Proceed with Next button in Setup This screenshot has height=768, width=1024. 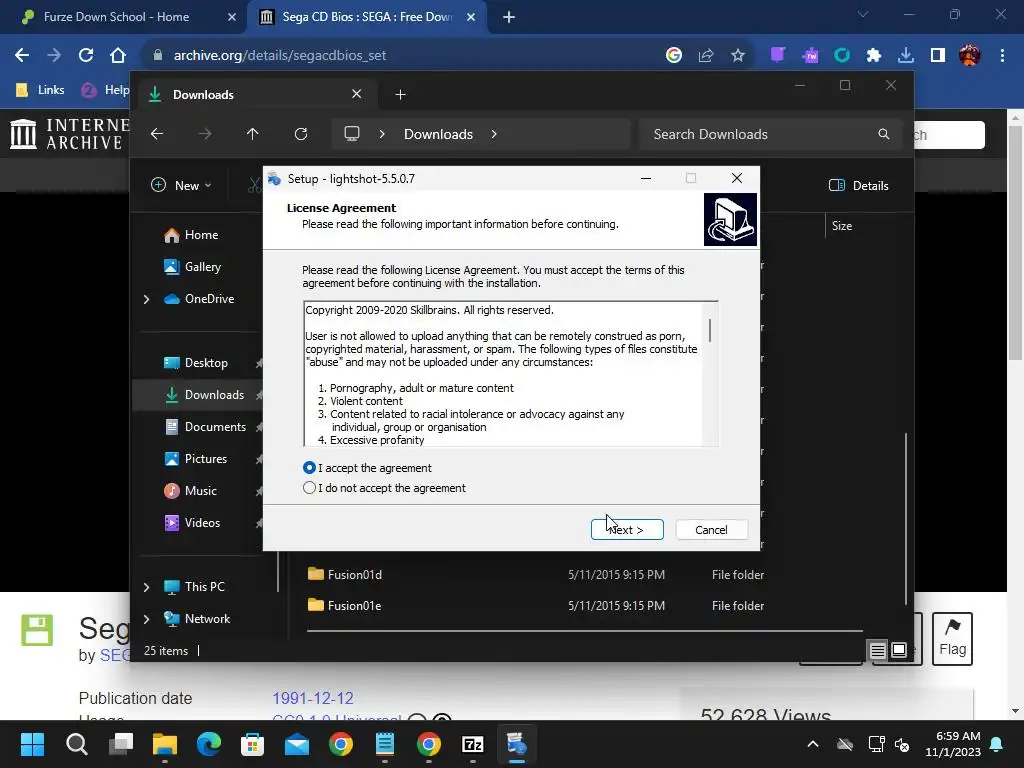(x=627, y=530)
